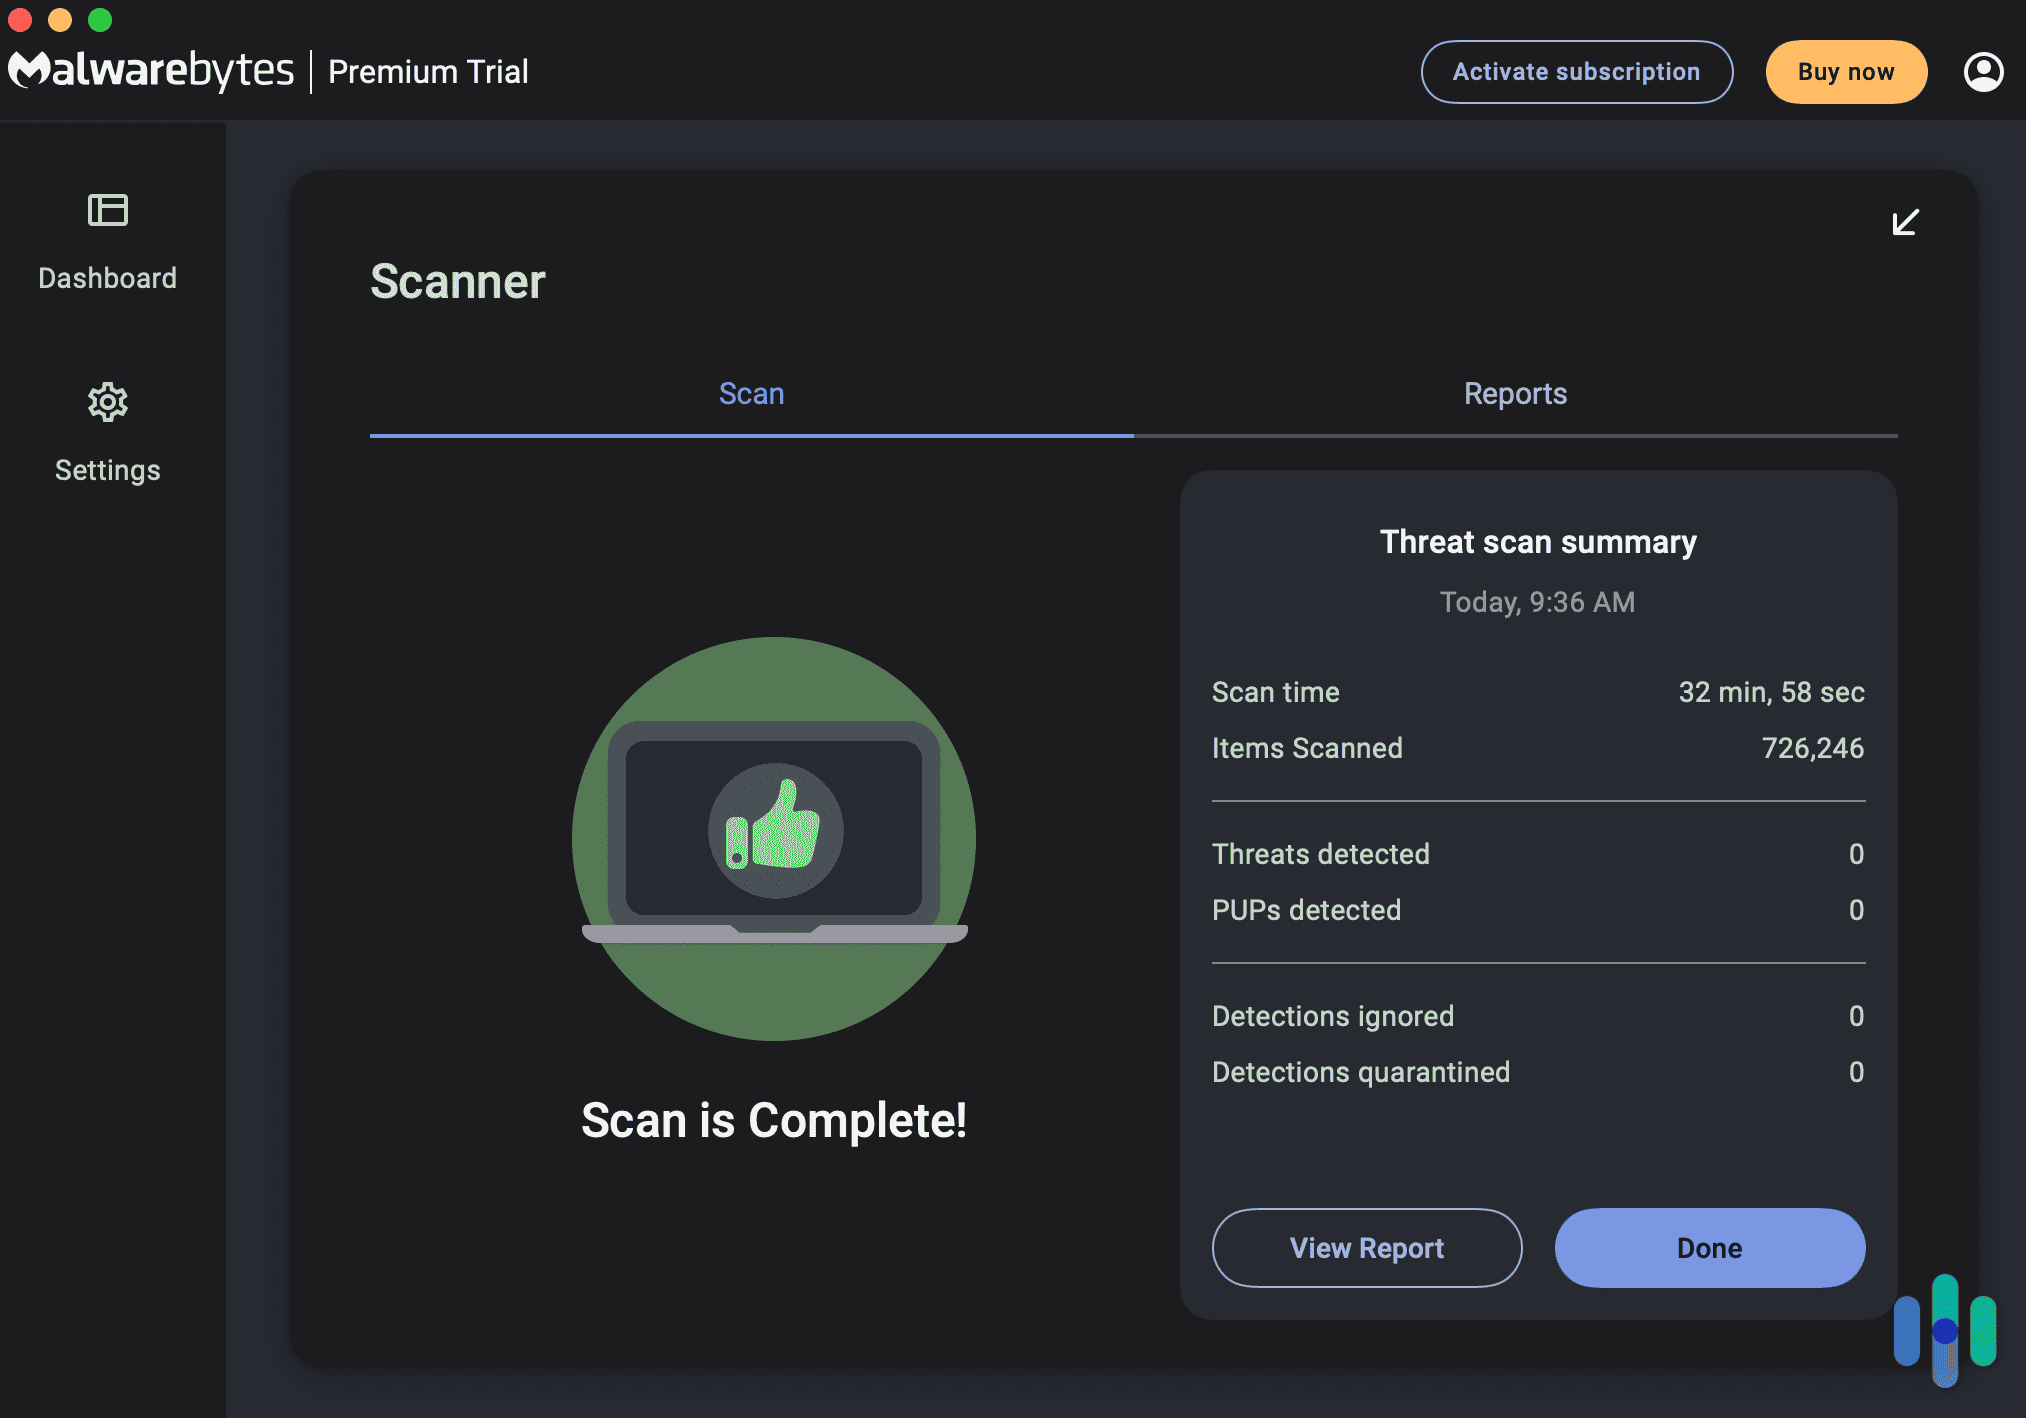Click the Settings gear sidebar icon
2026x1418 pixels.
pyautogui.click(x=106, y=400)
